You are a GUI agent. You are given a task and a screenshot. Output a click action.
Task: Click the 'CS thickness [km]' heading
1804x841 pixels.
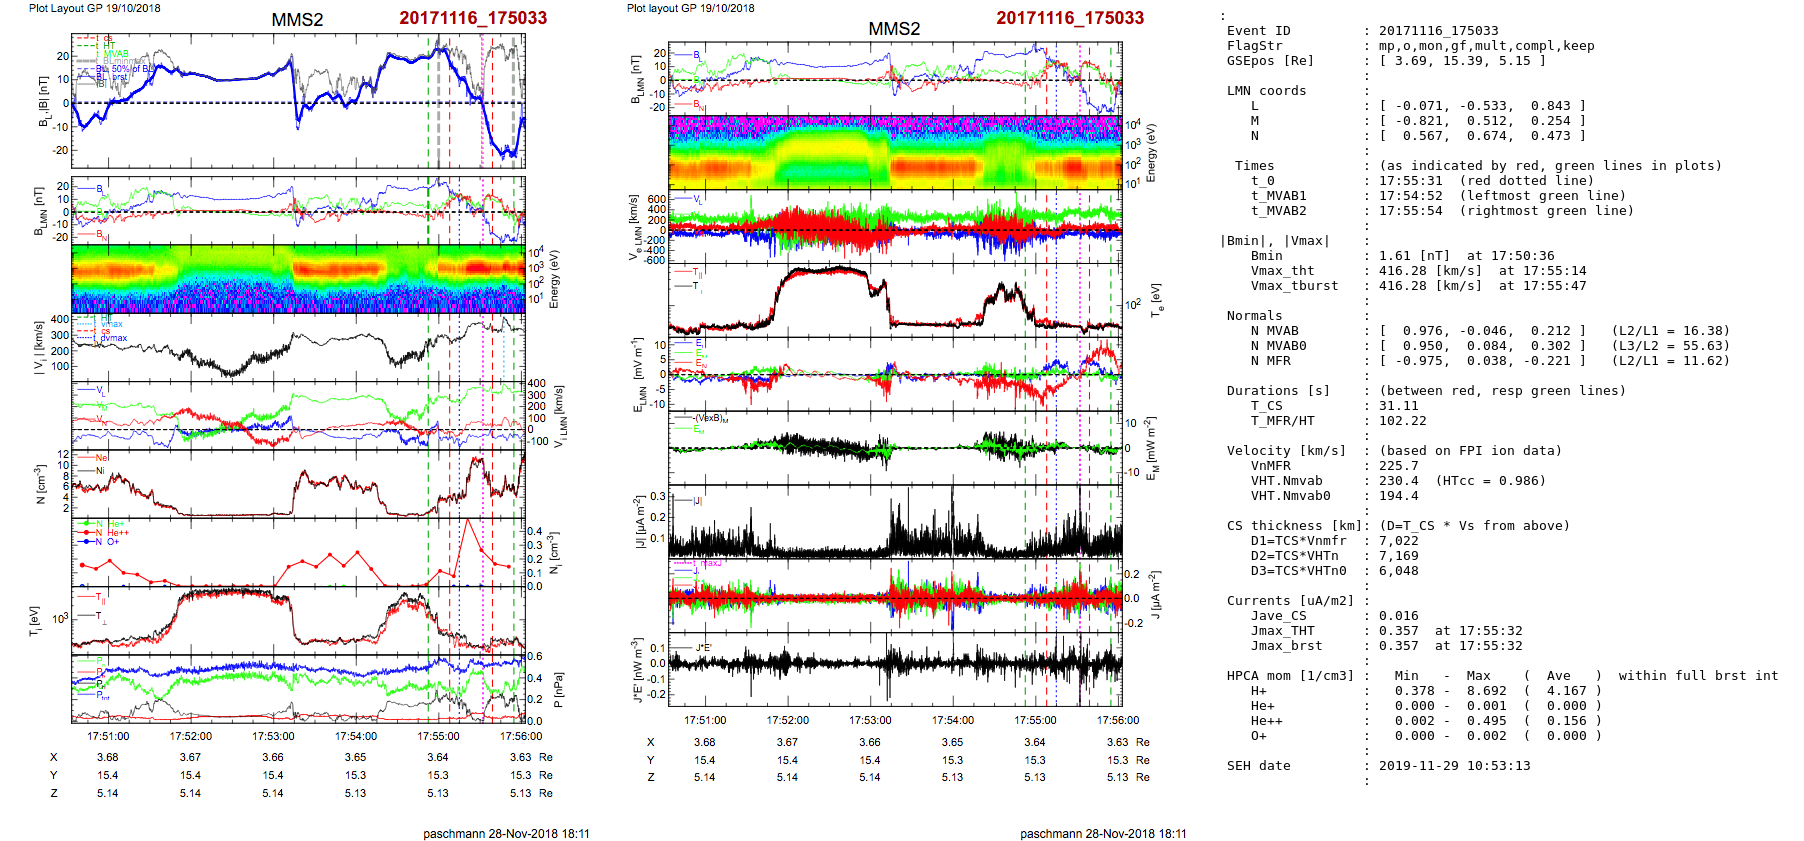point(1294,526)
